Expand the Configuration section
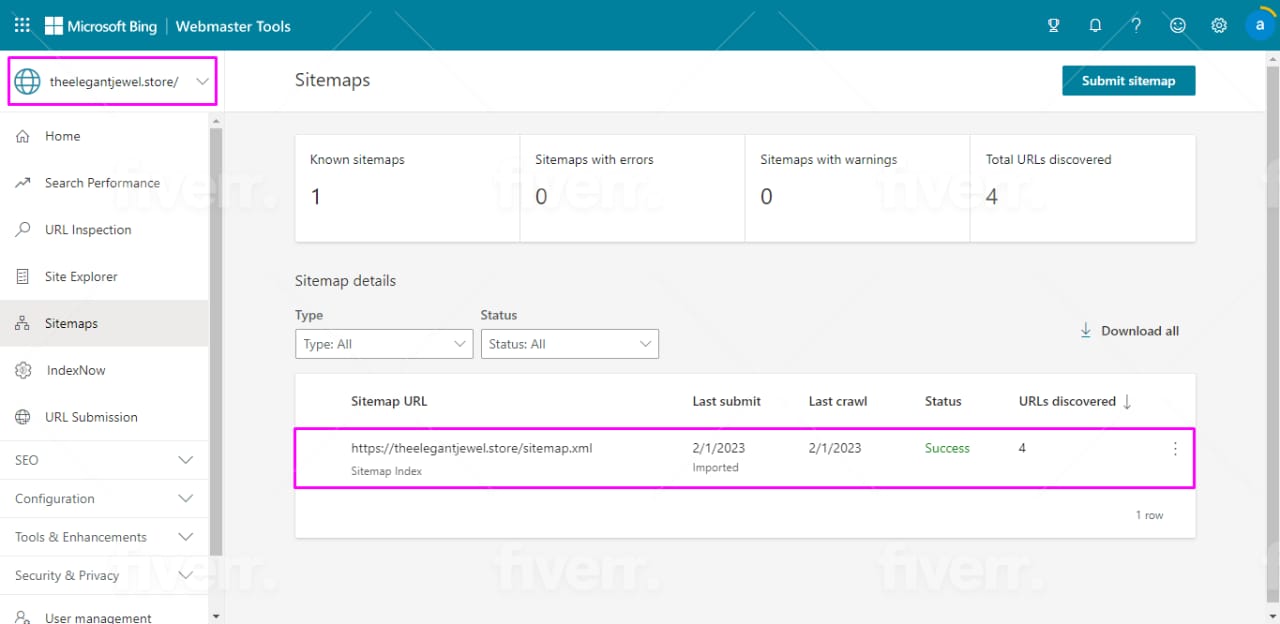The width and height of the screenshot is (1280, 624). tap(104, 498)
